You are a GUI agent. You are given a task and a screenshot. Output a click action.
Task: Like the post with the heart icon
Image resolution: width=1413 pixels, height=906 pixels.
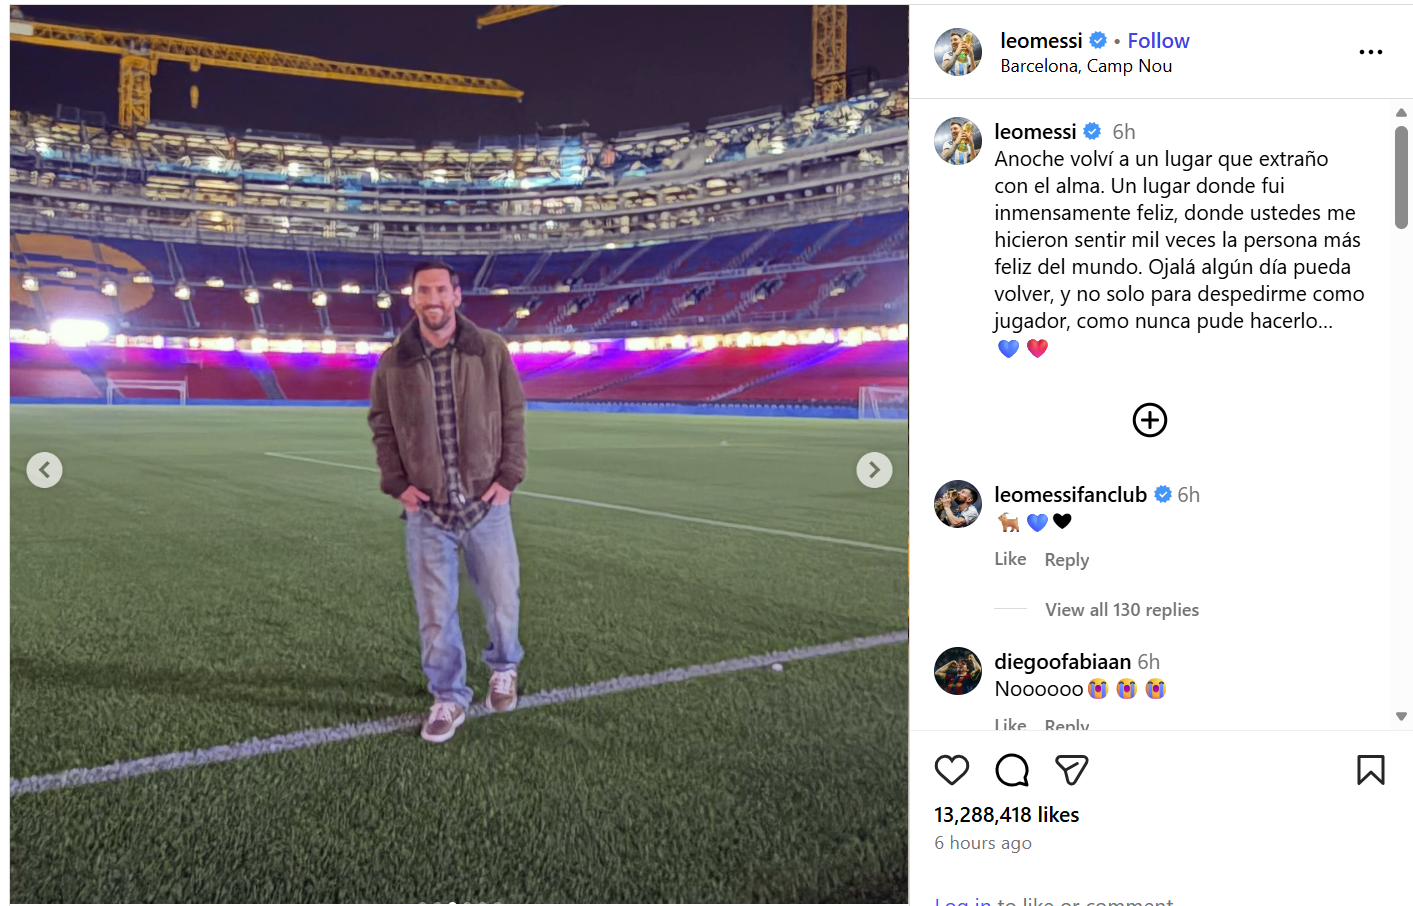coord(951,770)
